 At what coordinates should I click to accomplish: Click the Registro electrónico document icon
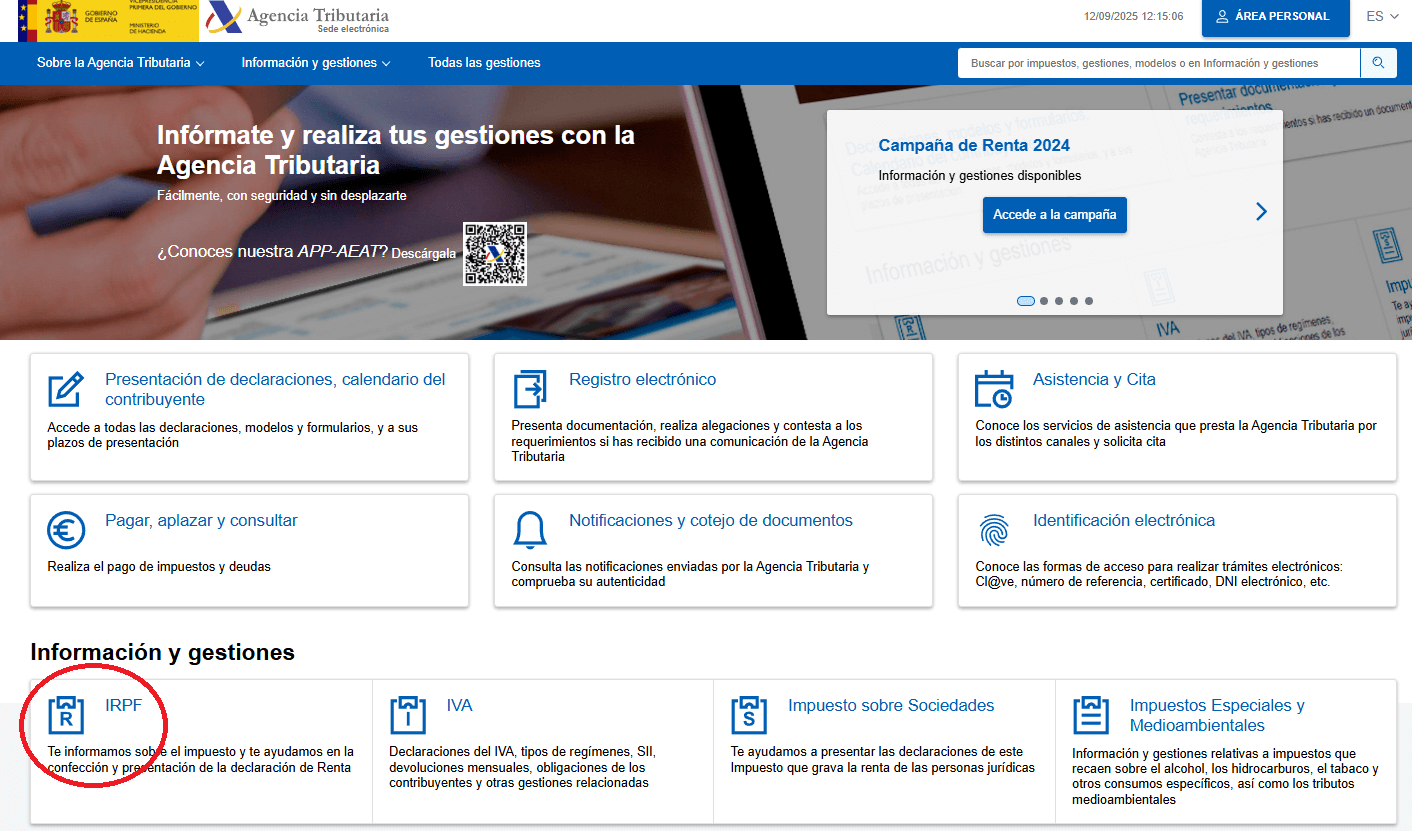pyautogui.click(x=530, y=389)
